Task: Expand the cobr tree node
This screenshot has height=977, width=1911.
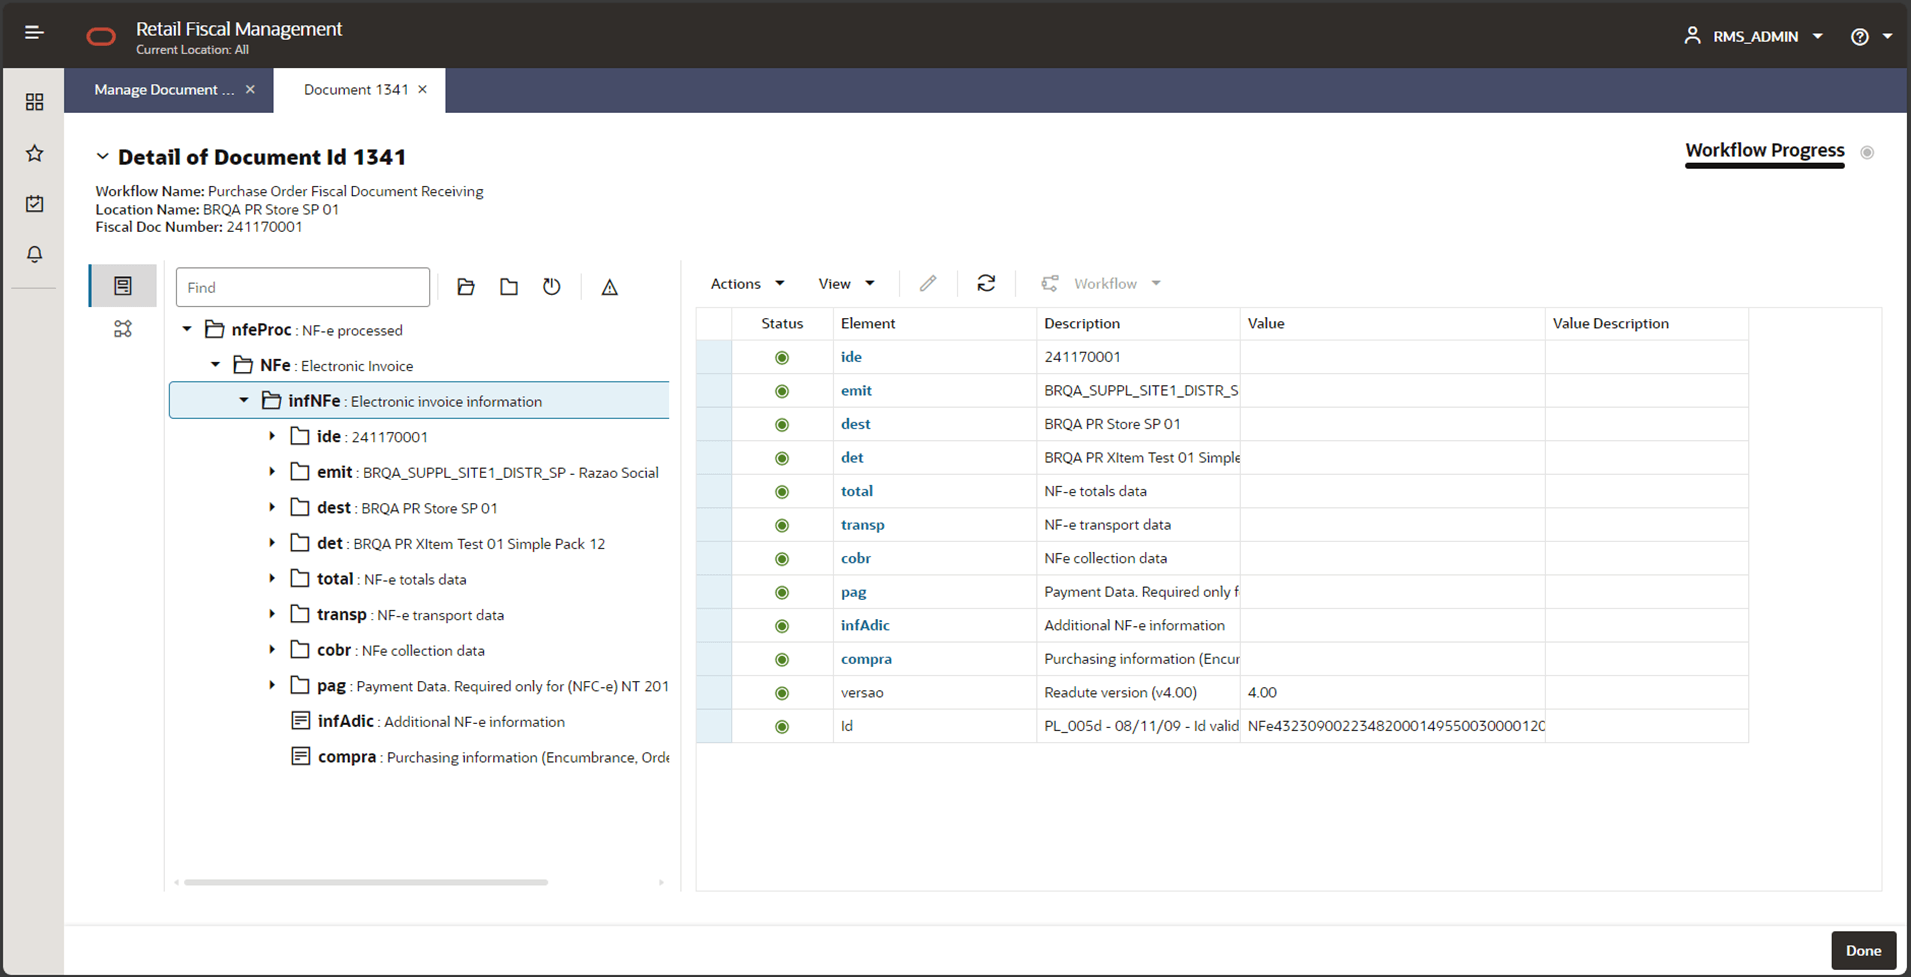Action: (272, 649)
